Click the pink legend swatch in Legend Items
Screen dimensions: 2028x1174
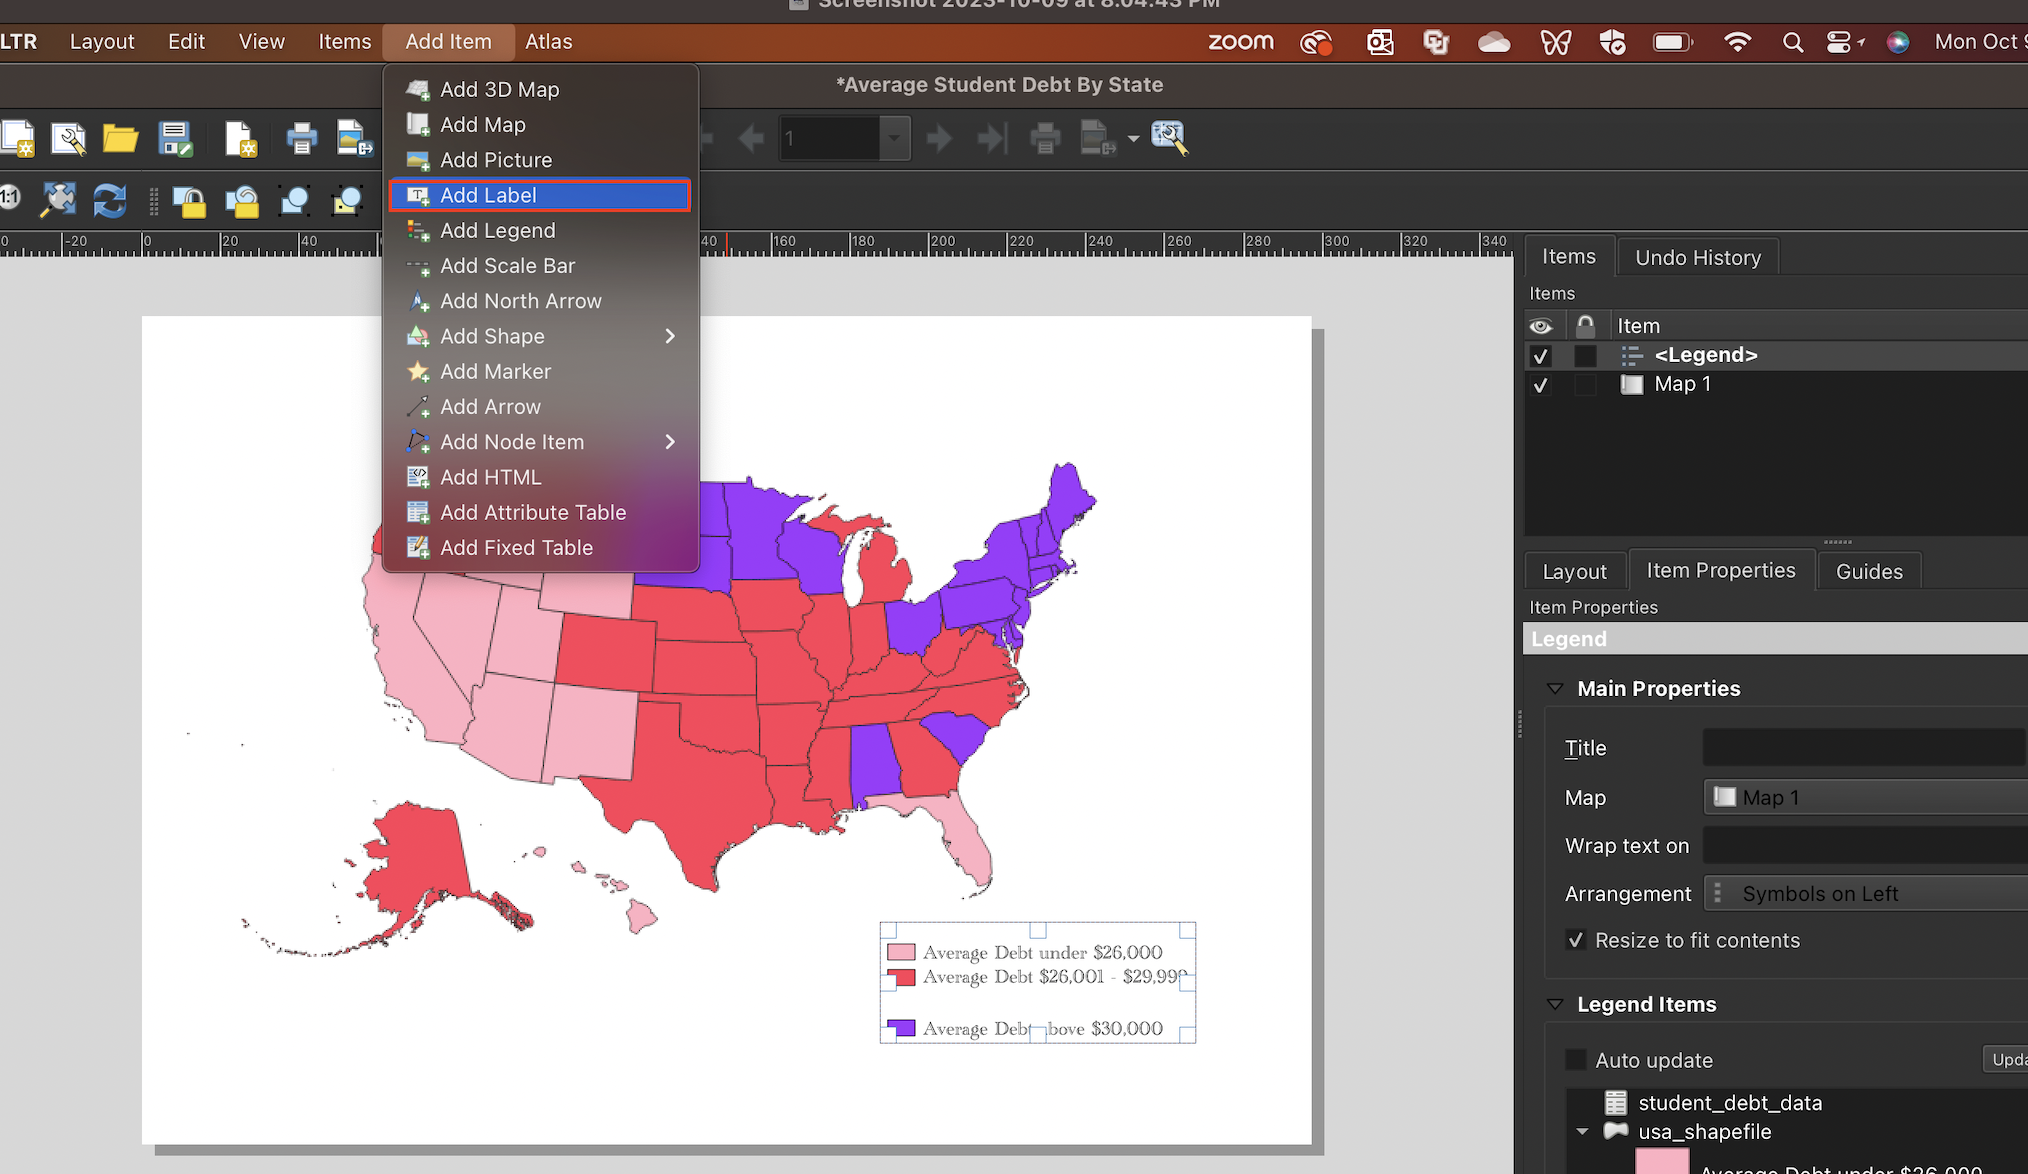[x=1662, y=1161]
